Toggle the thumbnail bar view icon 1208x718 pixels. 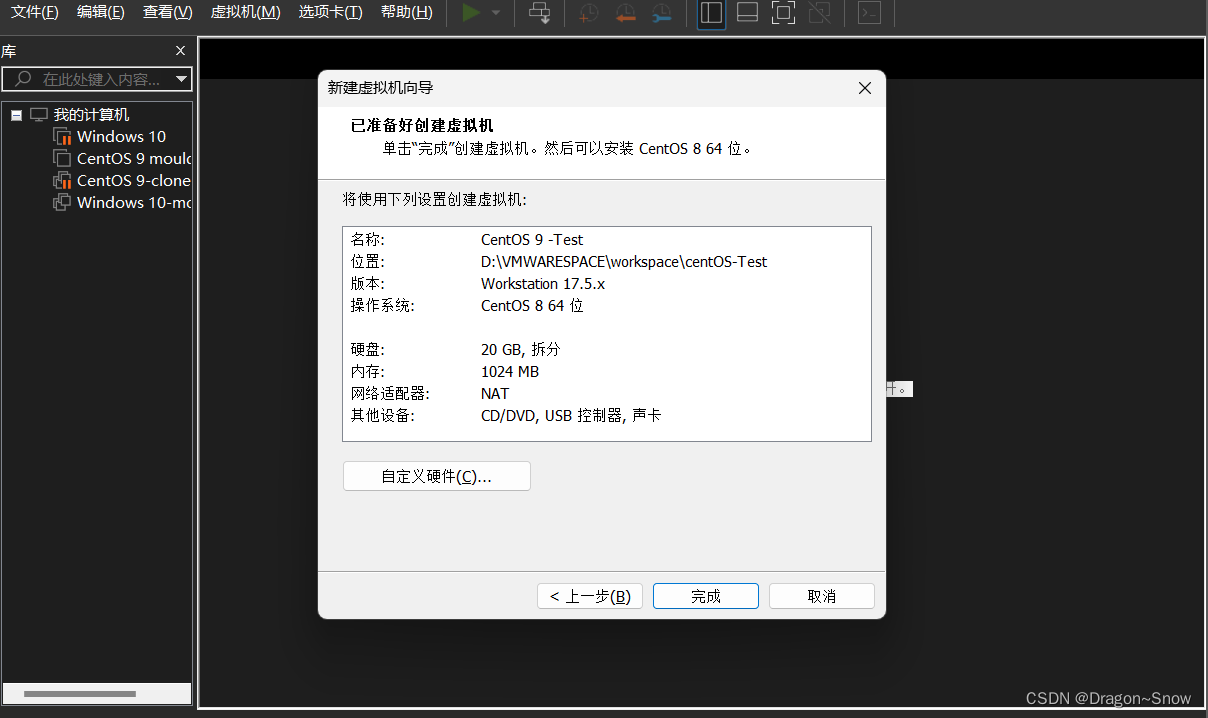pyautogui.click(x=747, y=13)
